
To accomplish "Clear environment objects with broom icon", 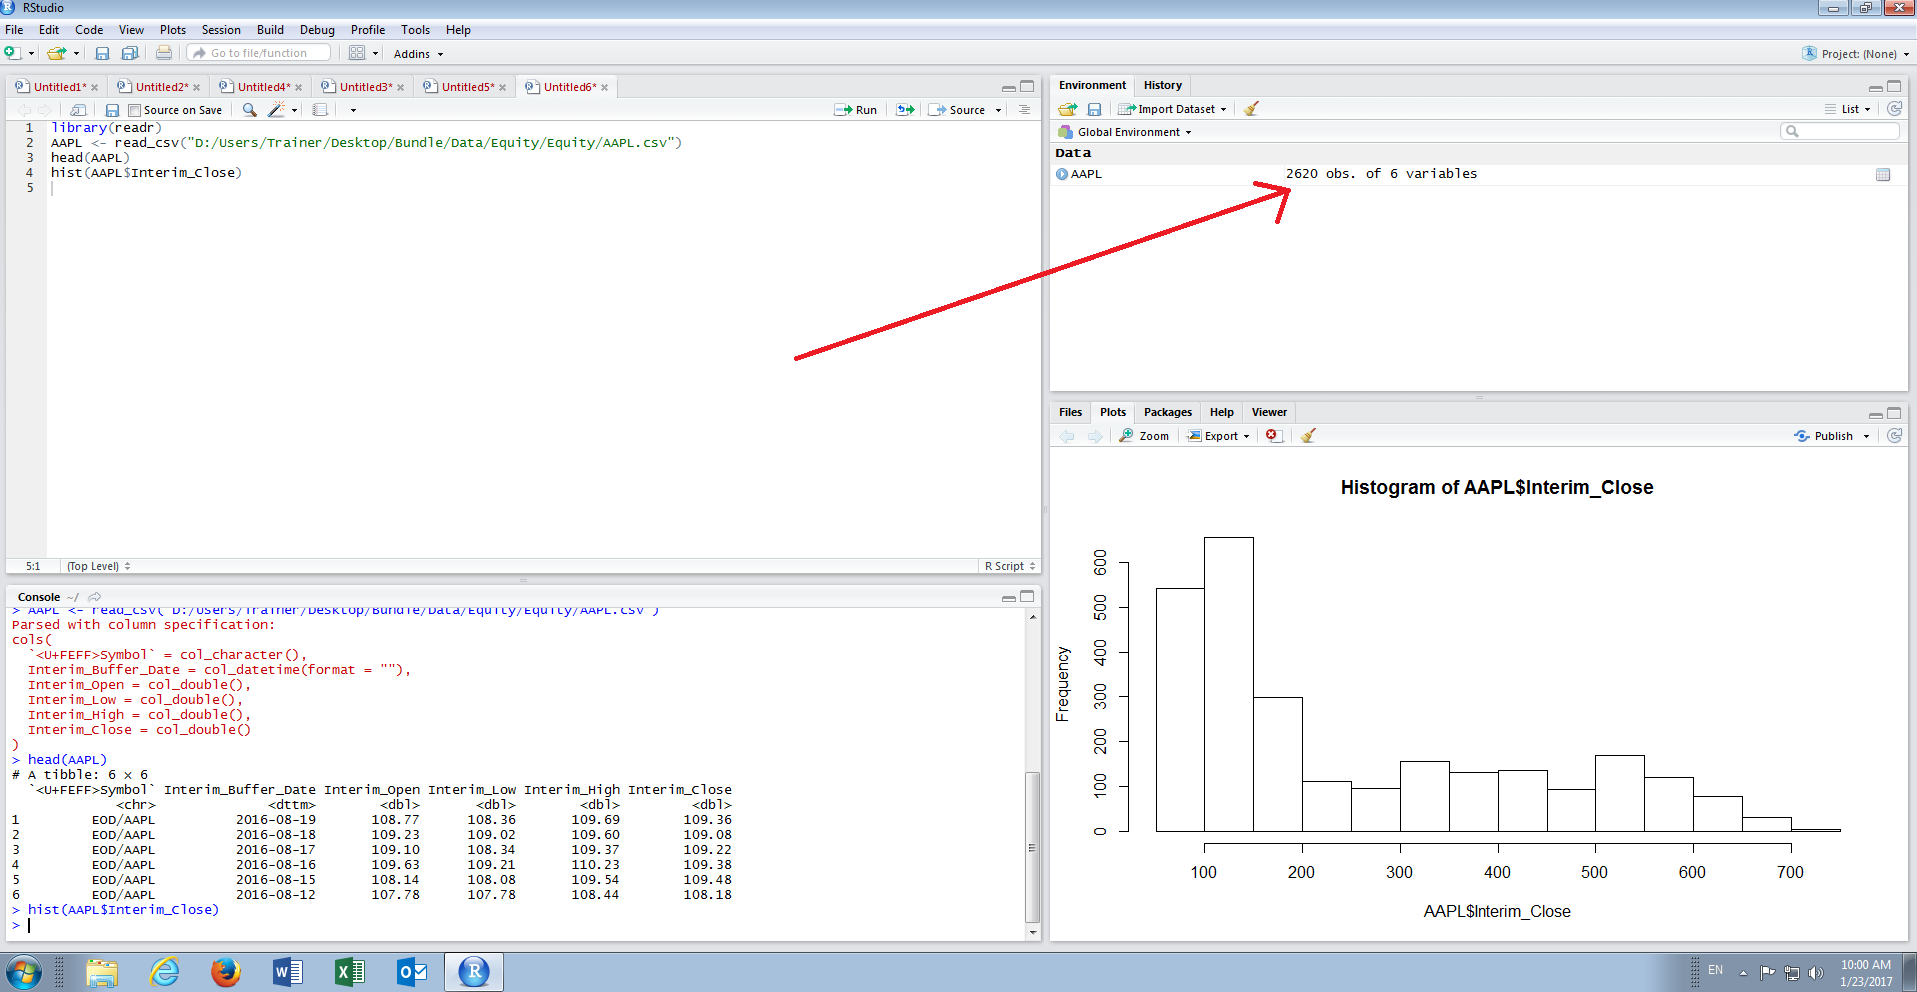I will coord(1251,109).
